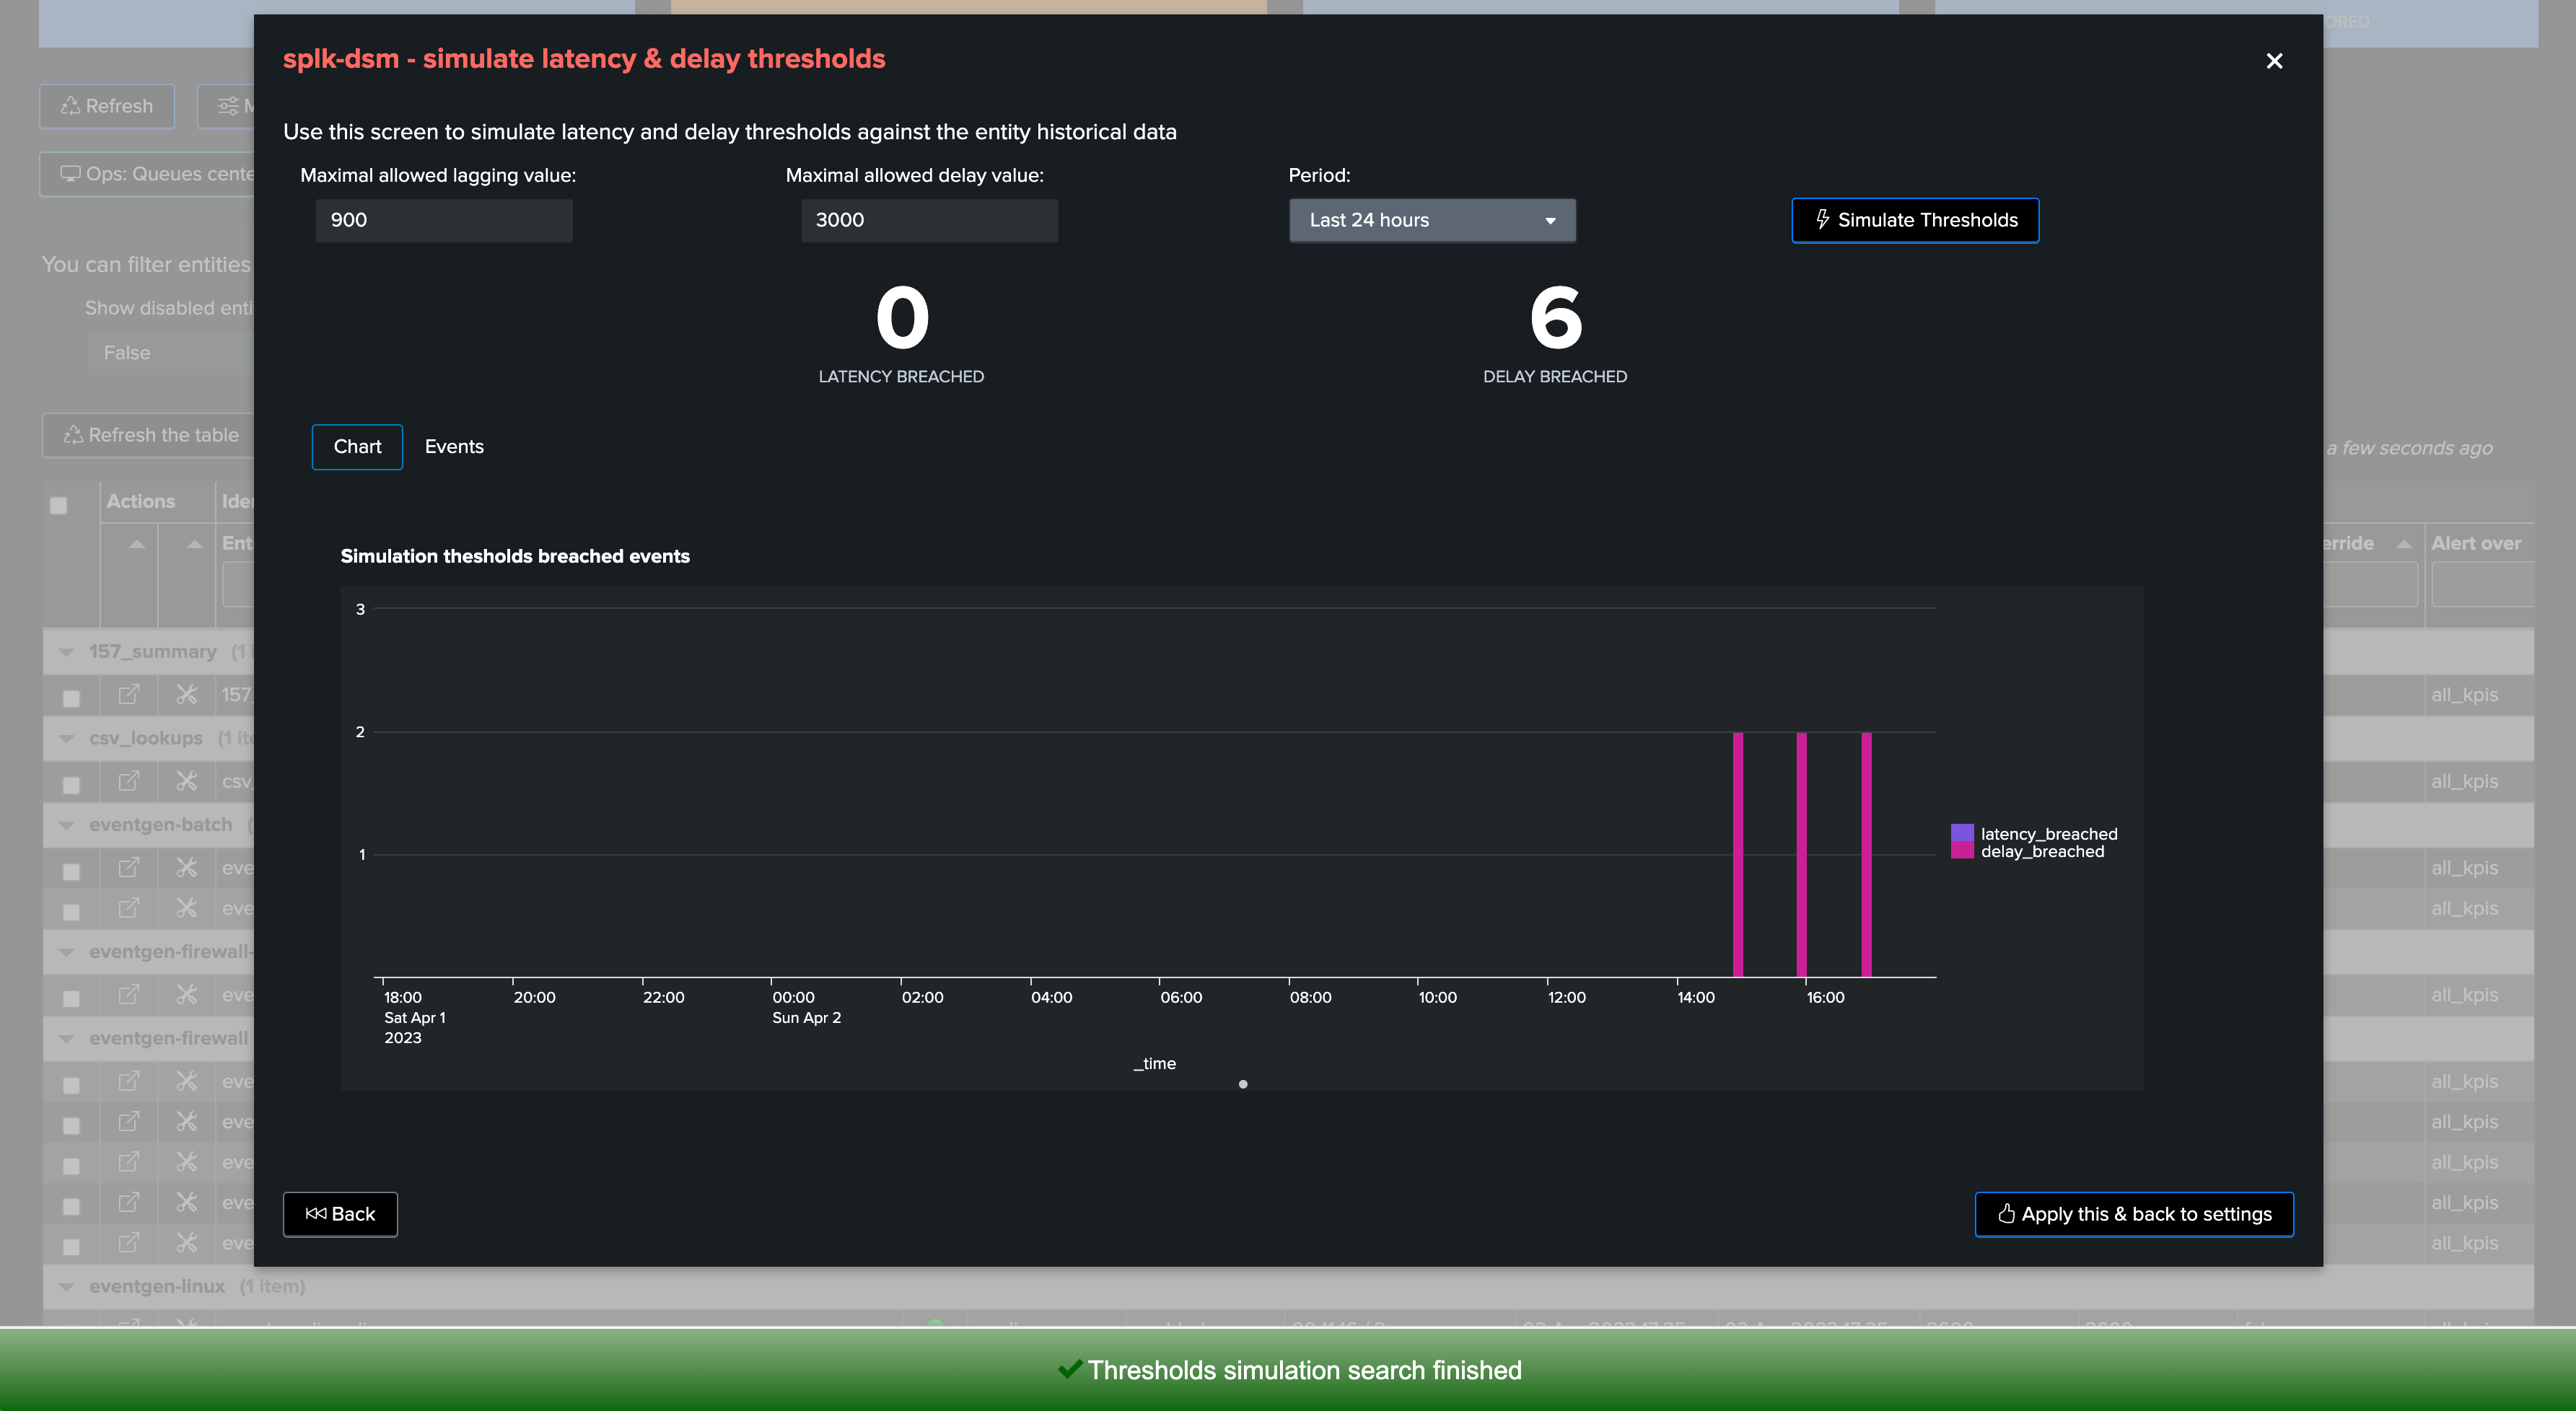
Task: Tick the select-all checkbox in table header
Action: pos(59,505)
